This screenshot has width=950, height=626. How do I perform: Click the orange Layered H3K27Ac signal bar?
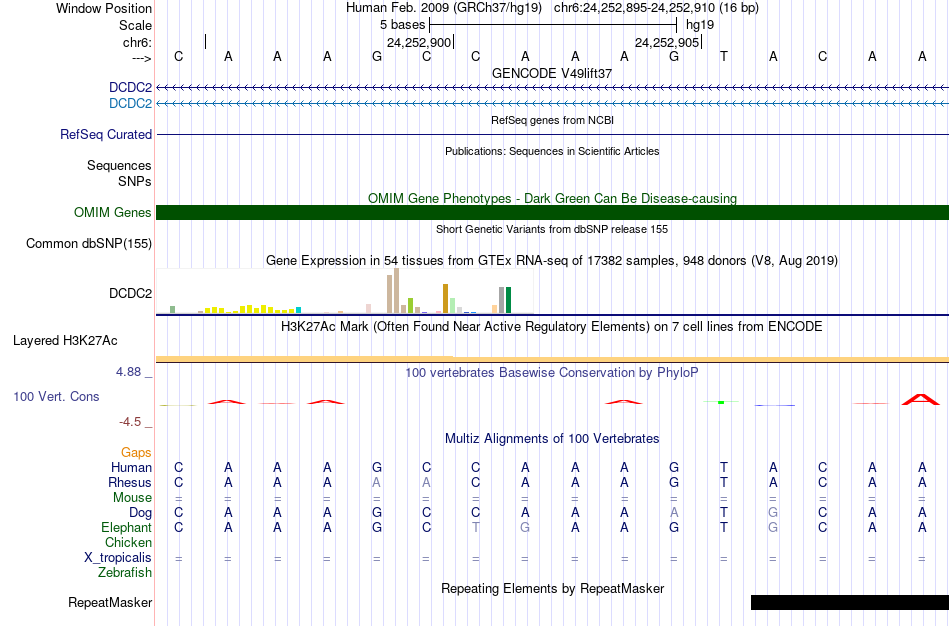pyautogui.click(x=552, y=359)
